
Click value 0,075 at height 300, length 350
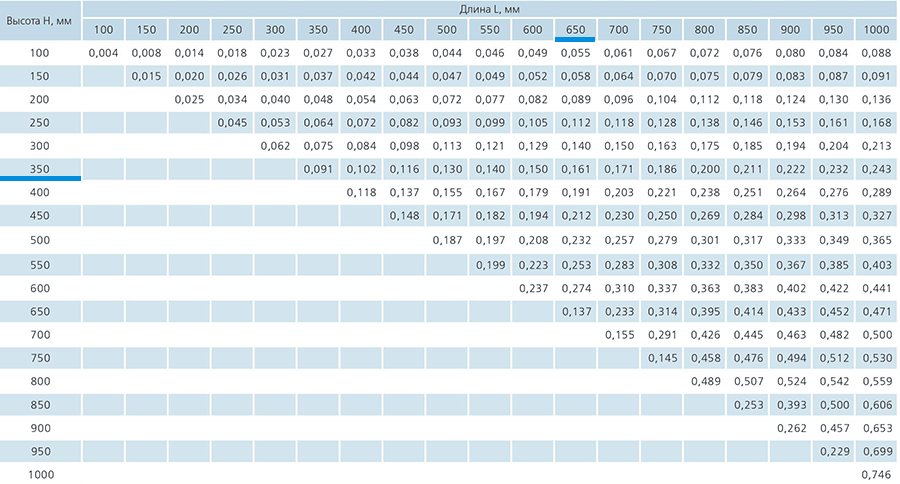(x=318, y=146)
